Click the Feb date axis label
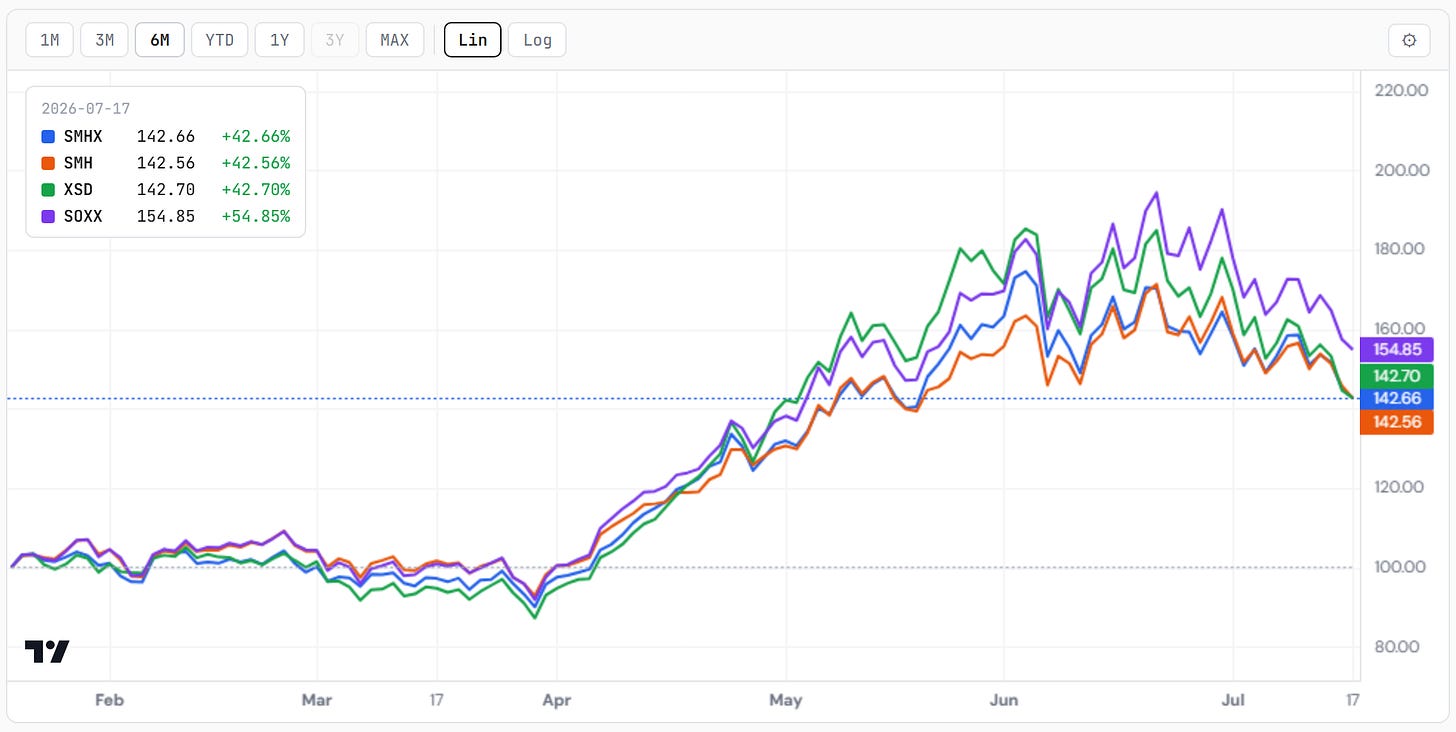The image size is (1456, 732). tap(110, 701)
